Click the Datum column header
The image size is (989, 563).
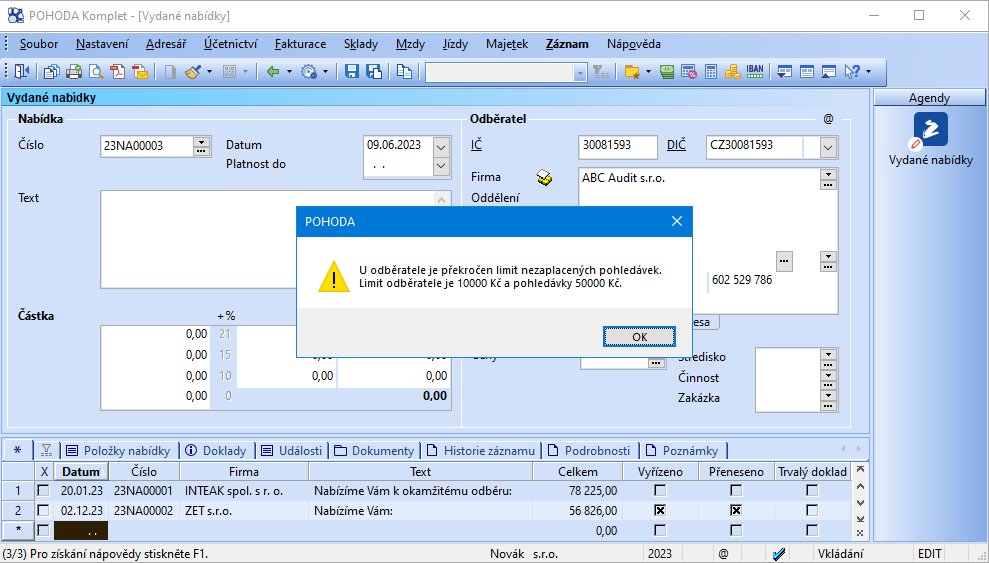81,472
